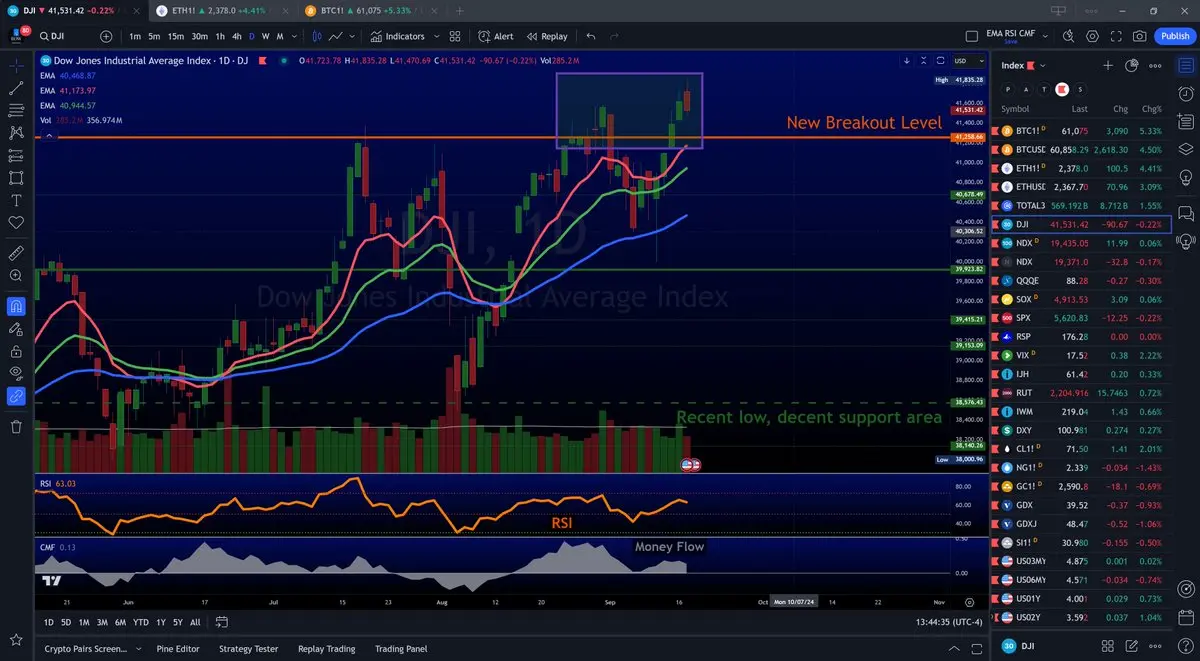Open a new tab with the plus button
This screenshot has width=1200, height=661.
click(458, 10)
